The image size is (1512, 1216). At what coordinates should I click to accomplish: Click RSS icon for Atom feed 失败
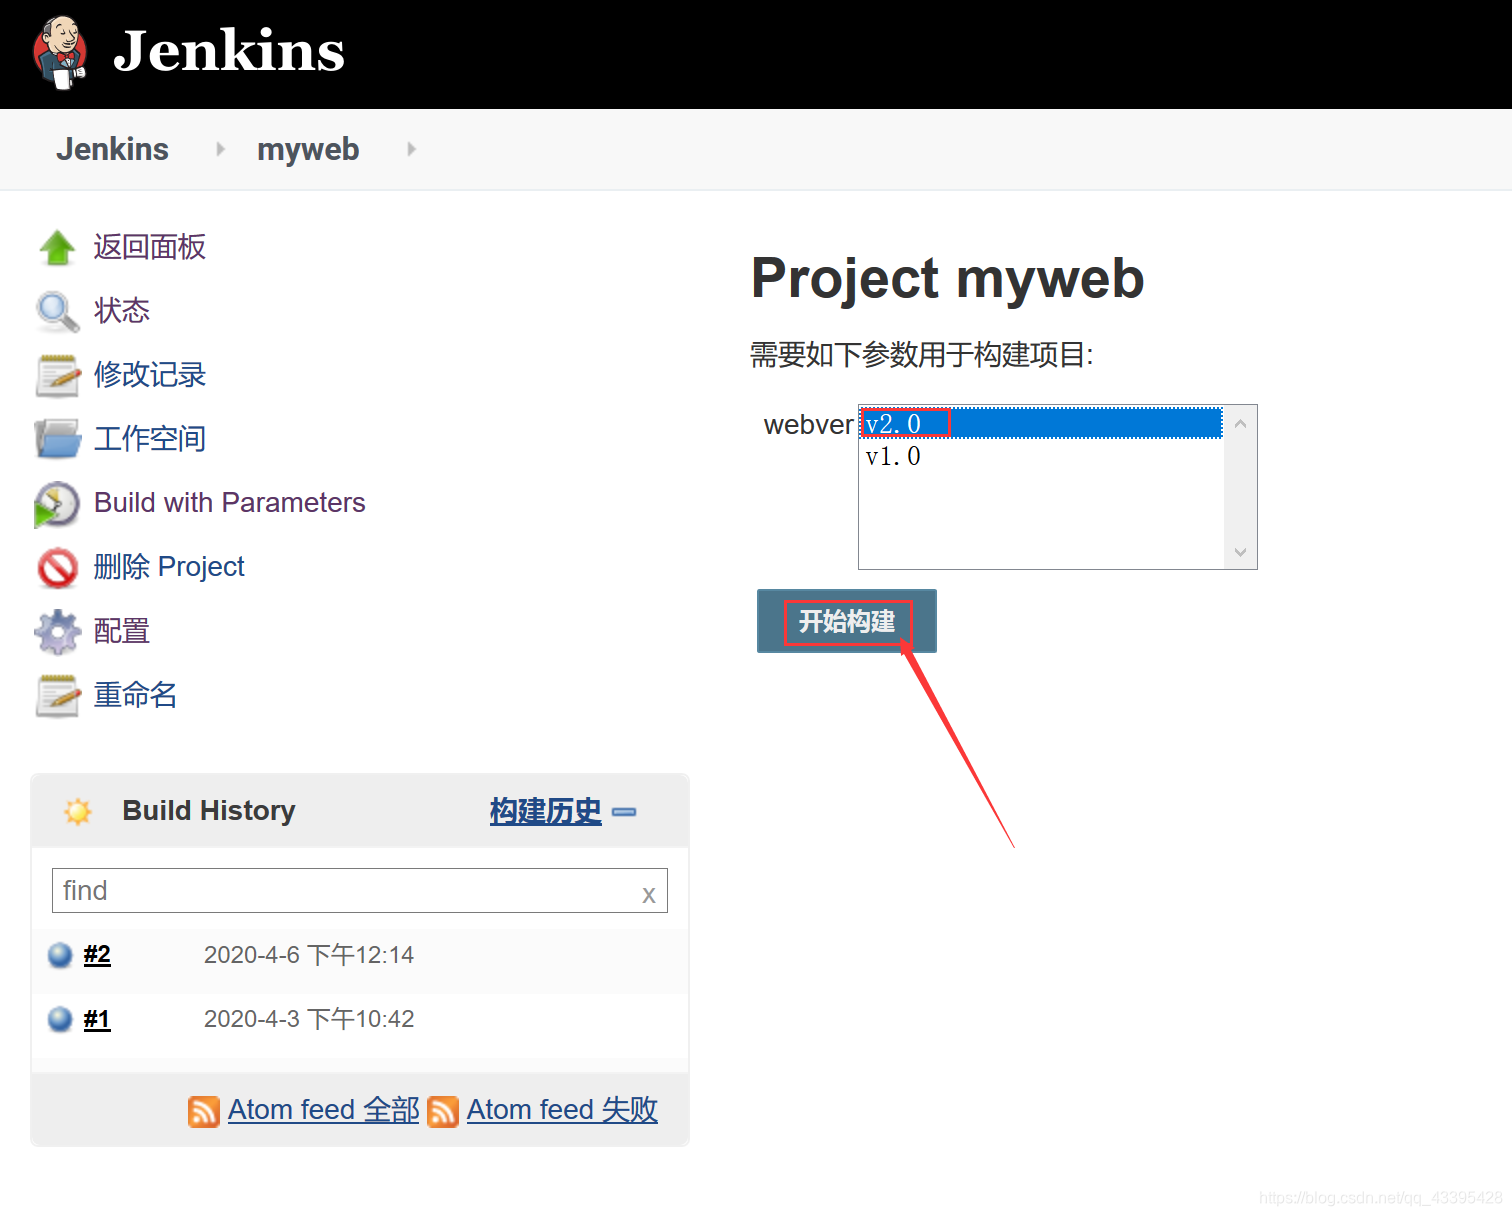[x=443, y=1111]
